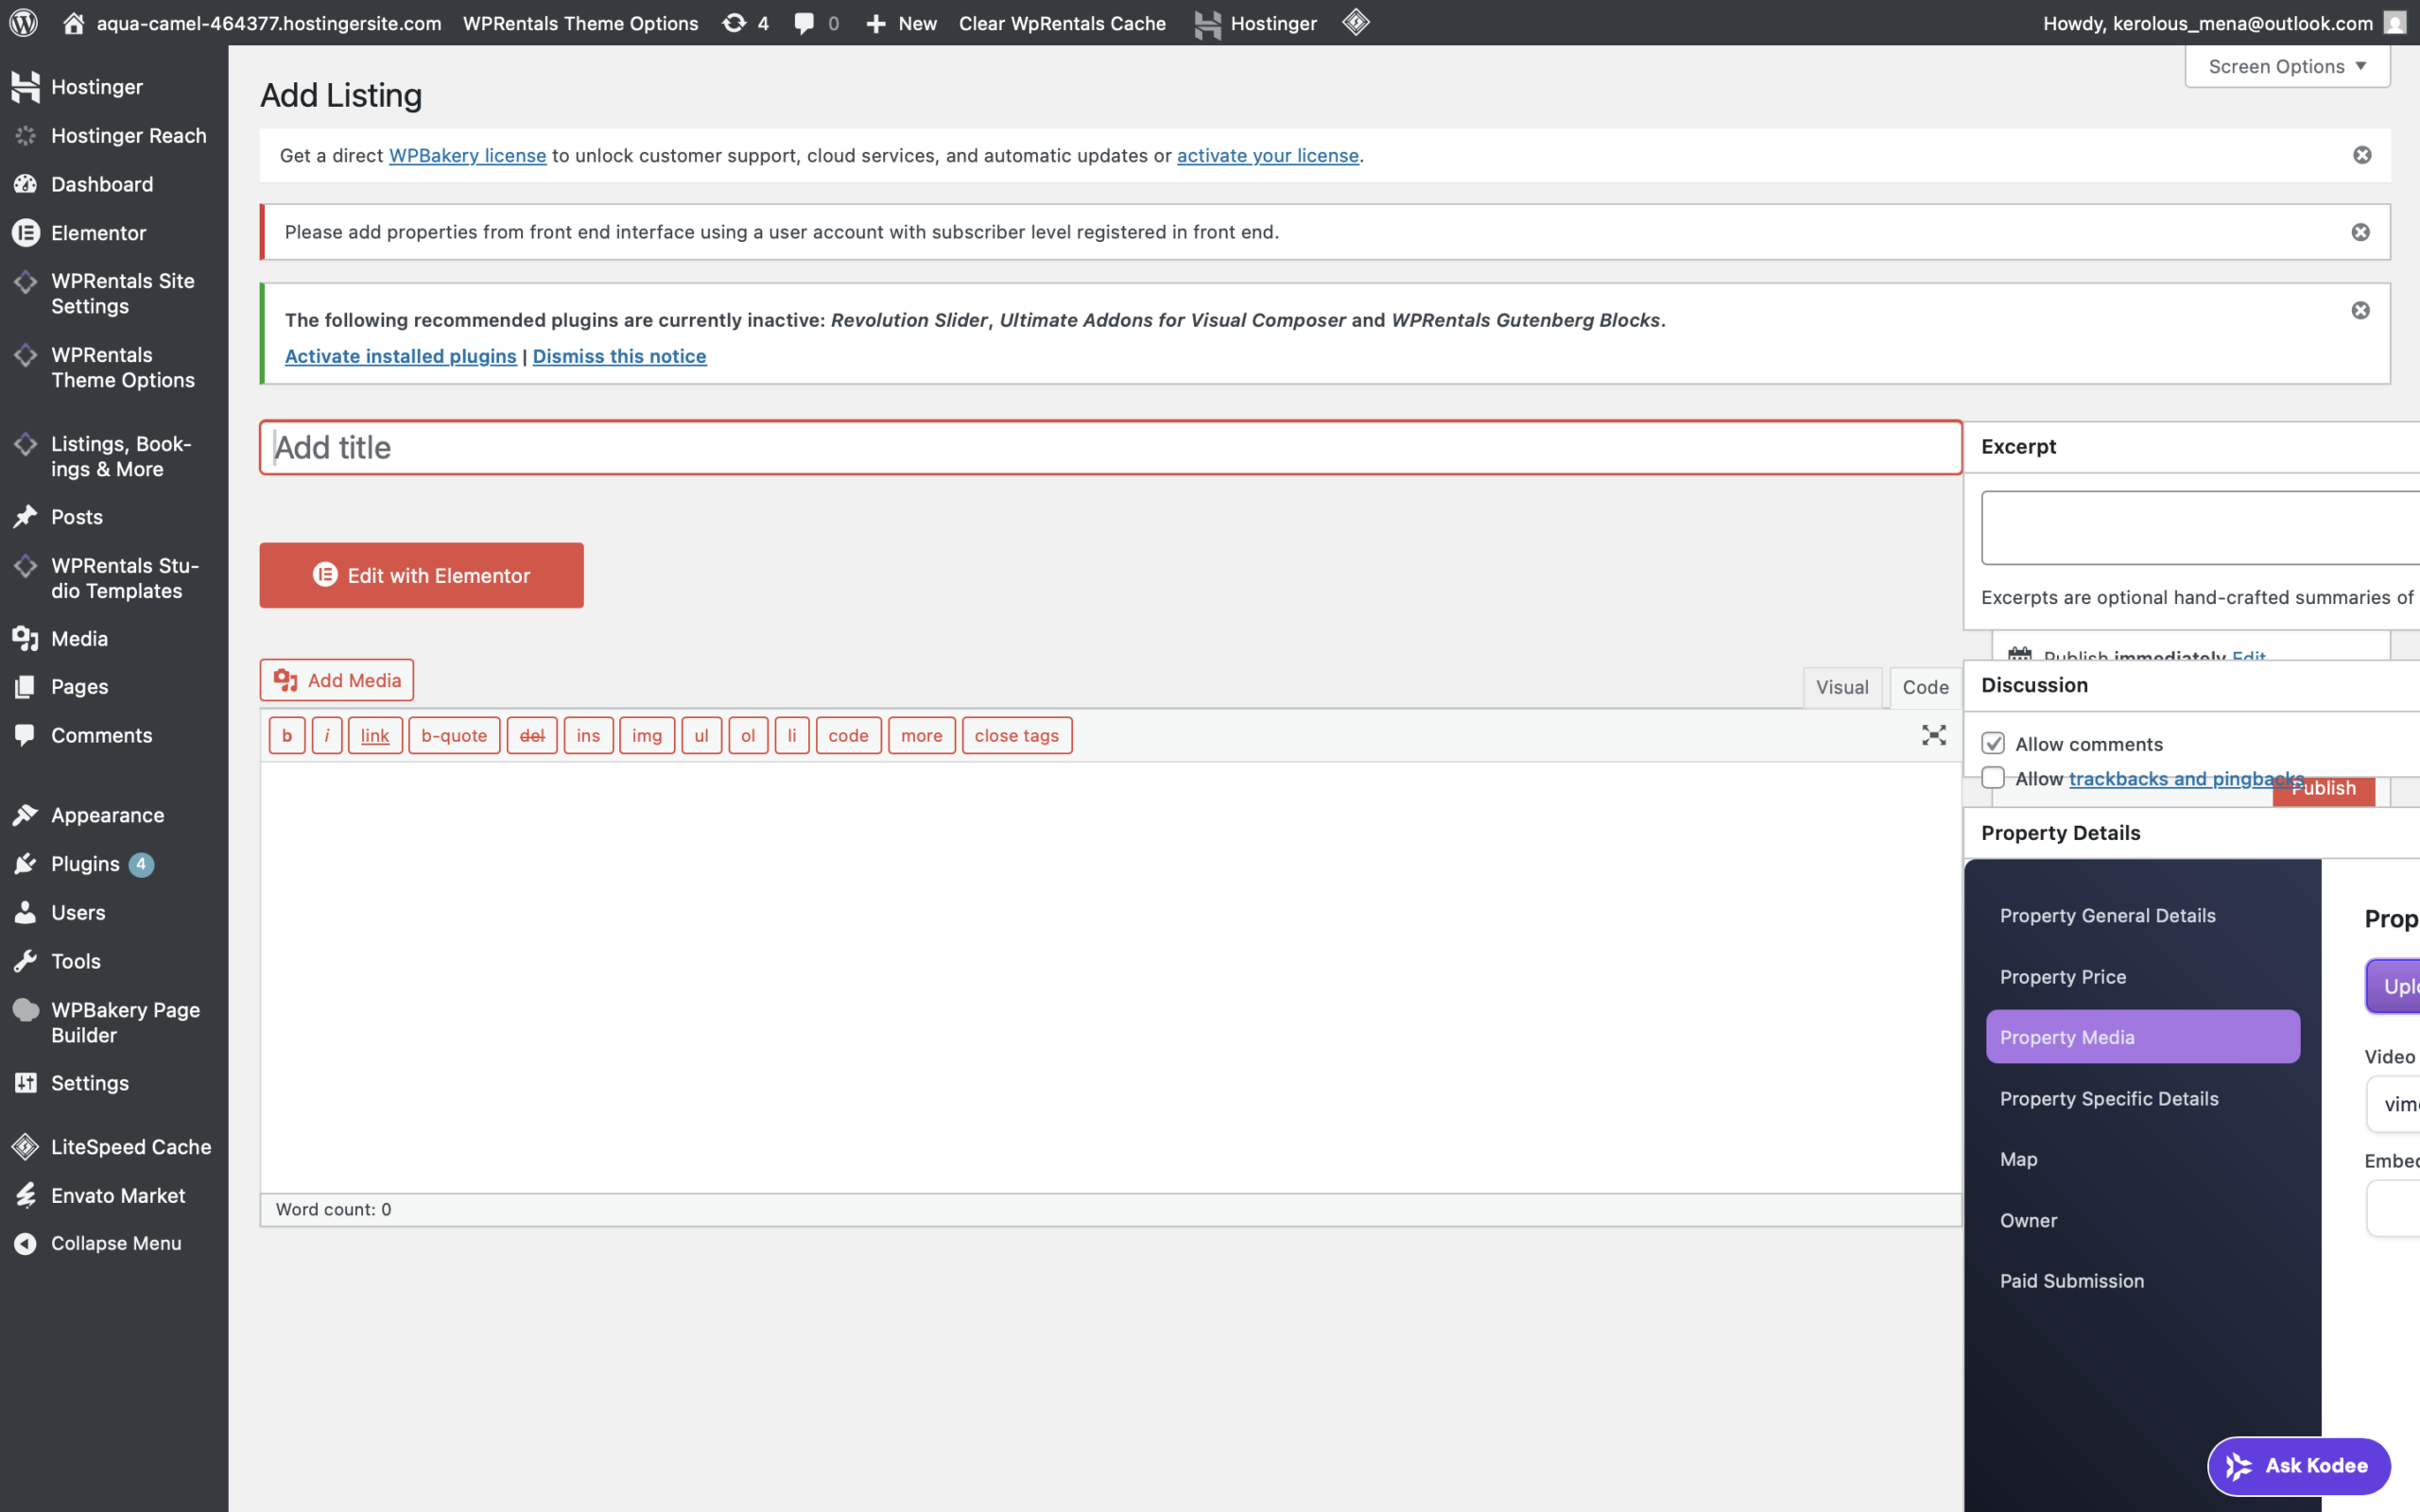
Task: Toggle distraction-free fullscreen editor icon
Action: tap(1933, 735)
